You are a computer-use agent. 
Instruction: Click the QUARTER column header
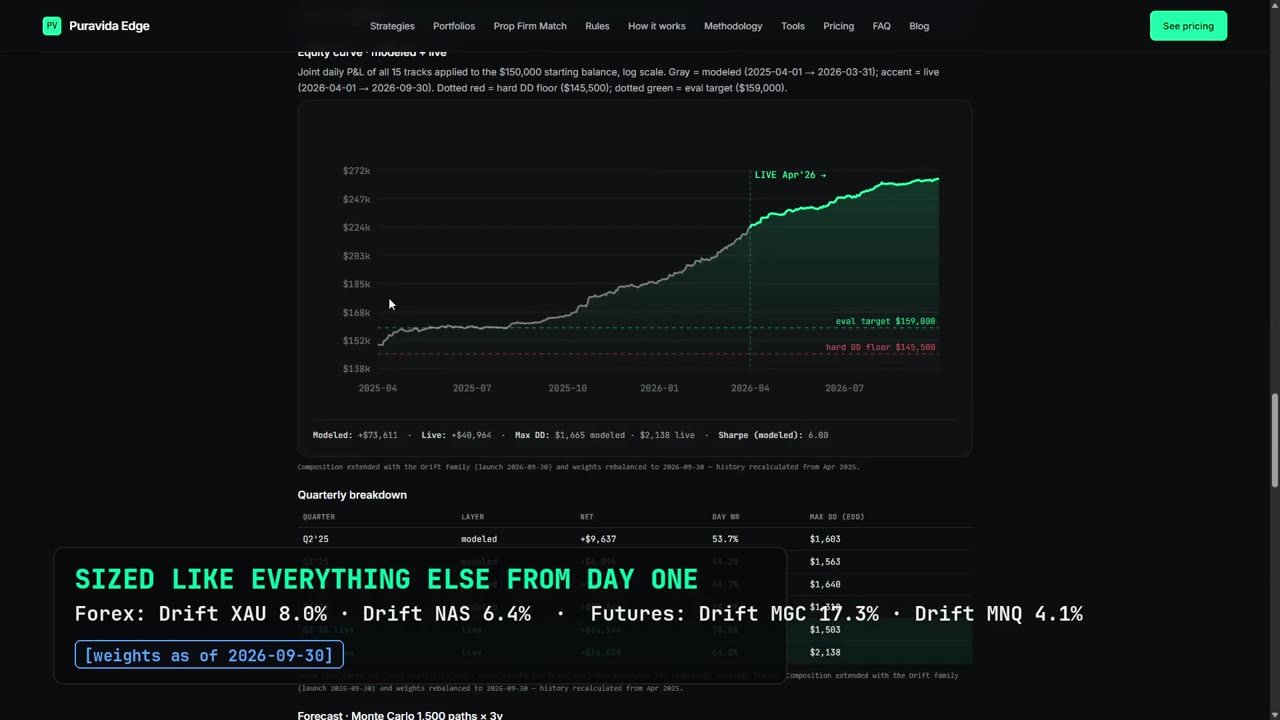(319, 517)
